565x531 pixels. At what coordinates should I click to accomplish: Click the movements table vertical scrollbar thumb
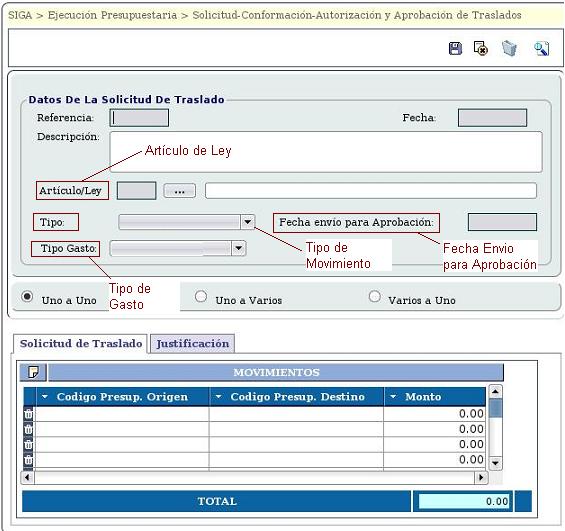pos(496,408)
